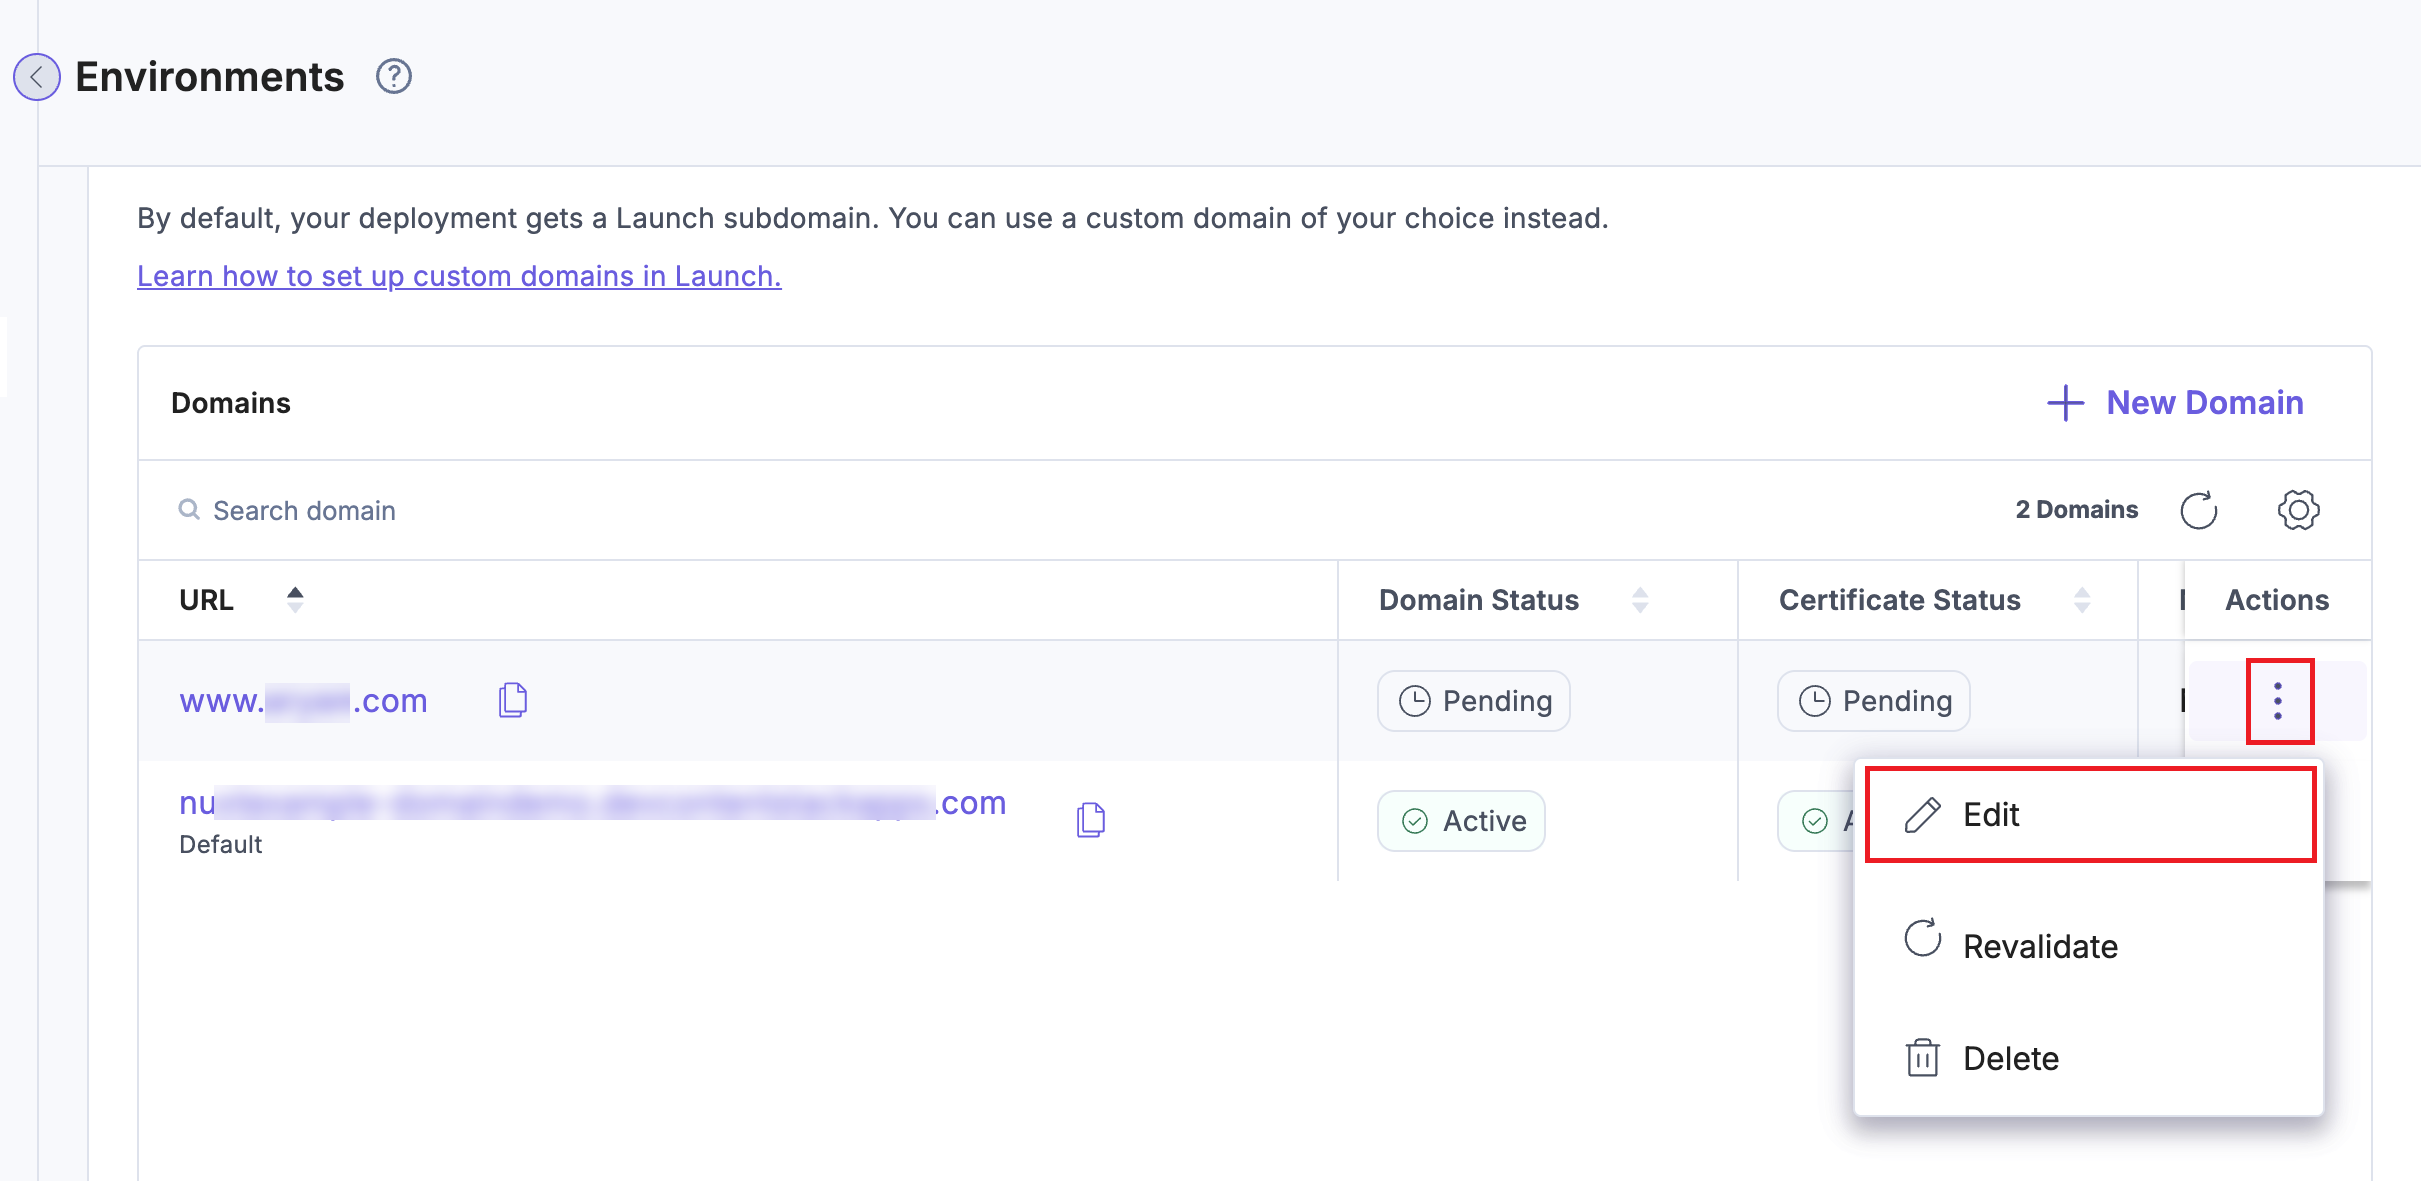The image size is (2421, 1181).
Task: Click the Pending domain status badge
Action: coord(1472,700)
